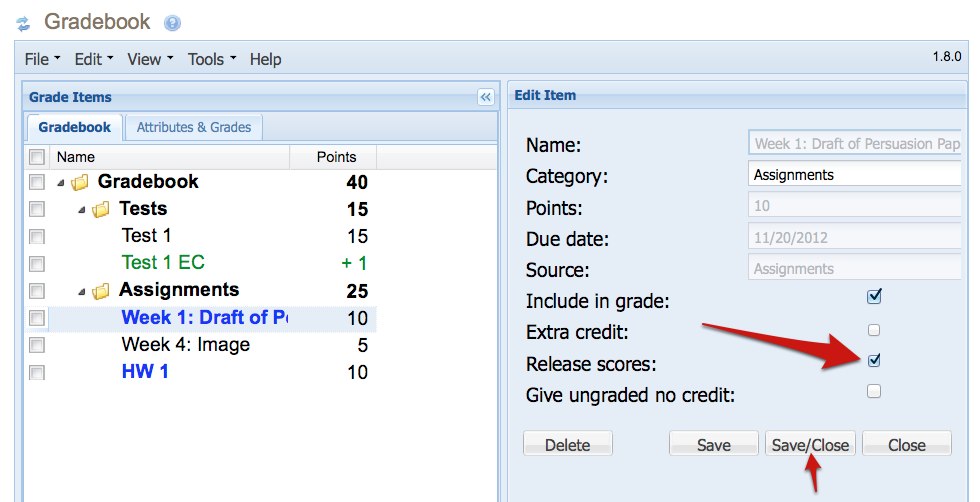The height and width of the screenshot is (502, 980).
Task: Click the Name input field
Action: [854, 143]
